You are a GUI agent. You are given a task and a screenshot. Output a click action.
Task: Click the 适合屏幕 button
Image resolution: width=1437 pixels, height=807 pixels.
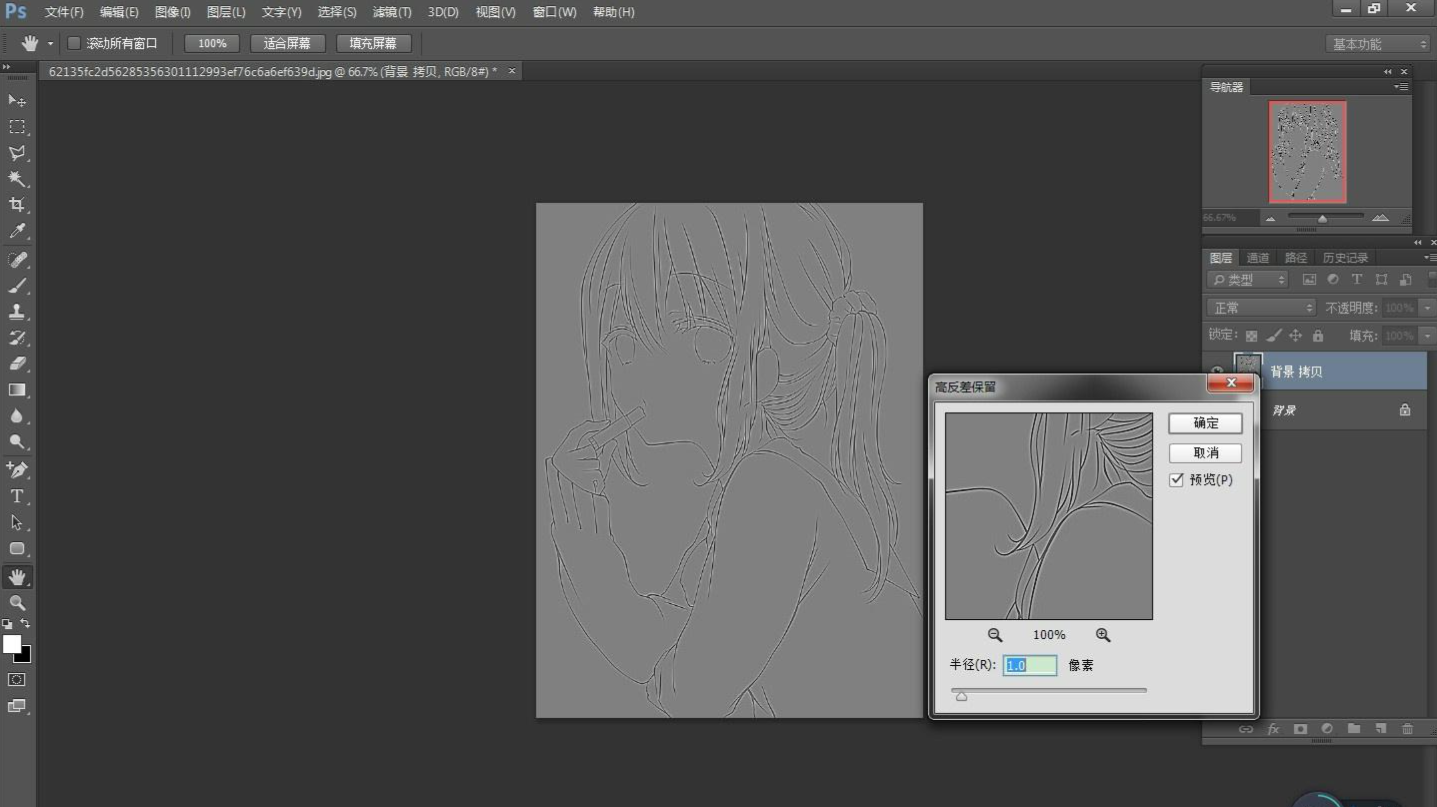tap(287, 44)
